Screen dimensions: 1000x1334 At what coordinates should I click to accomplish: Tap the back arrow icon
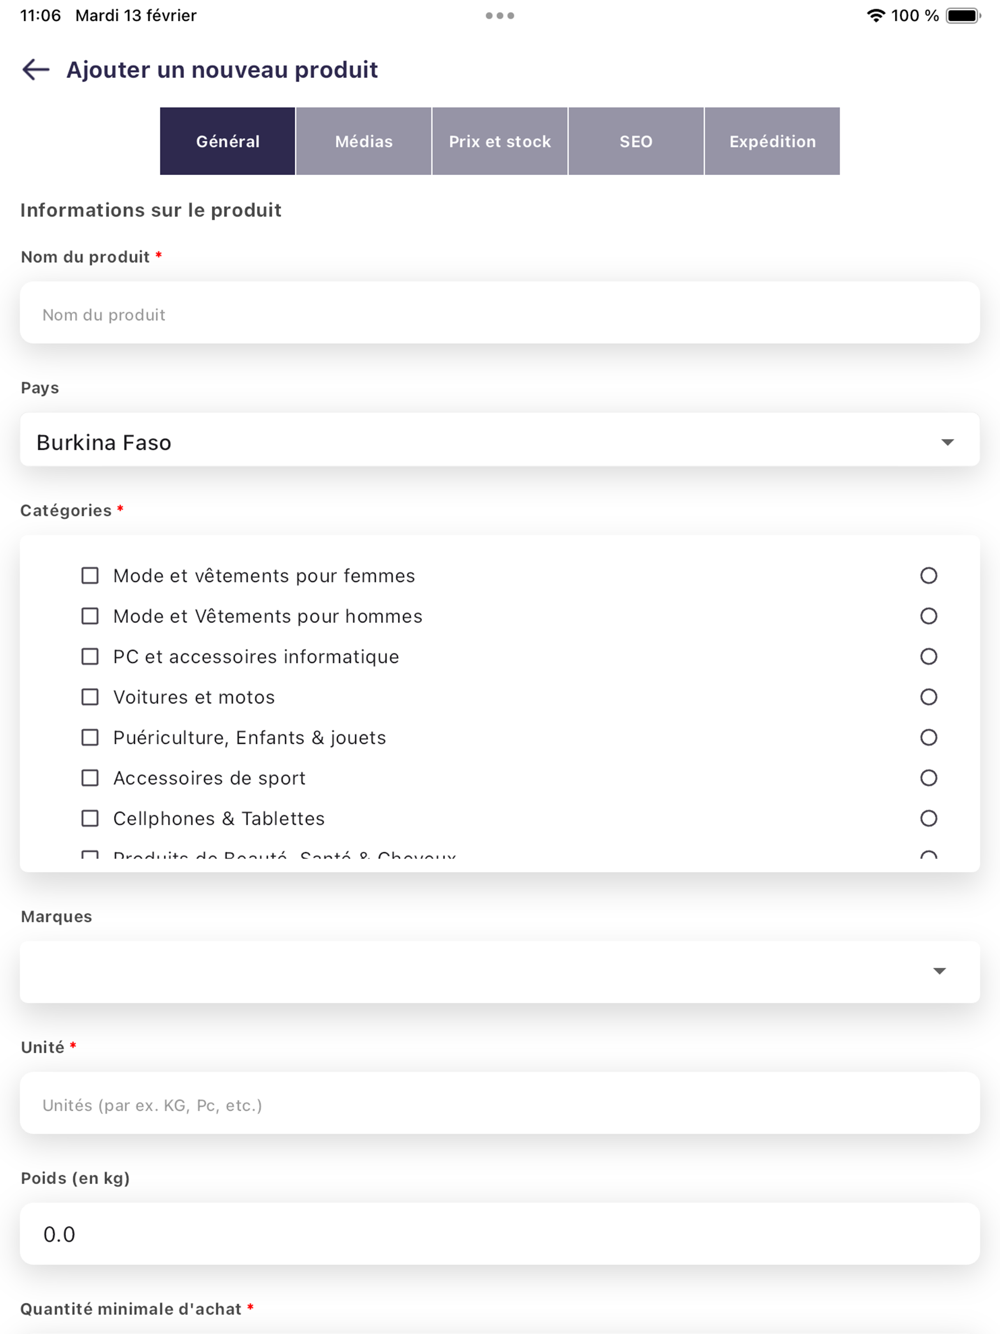[x=36, y=69]
